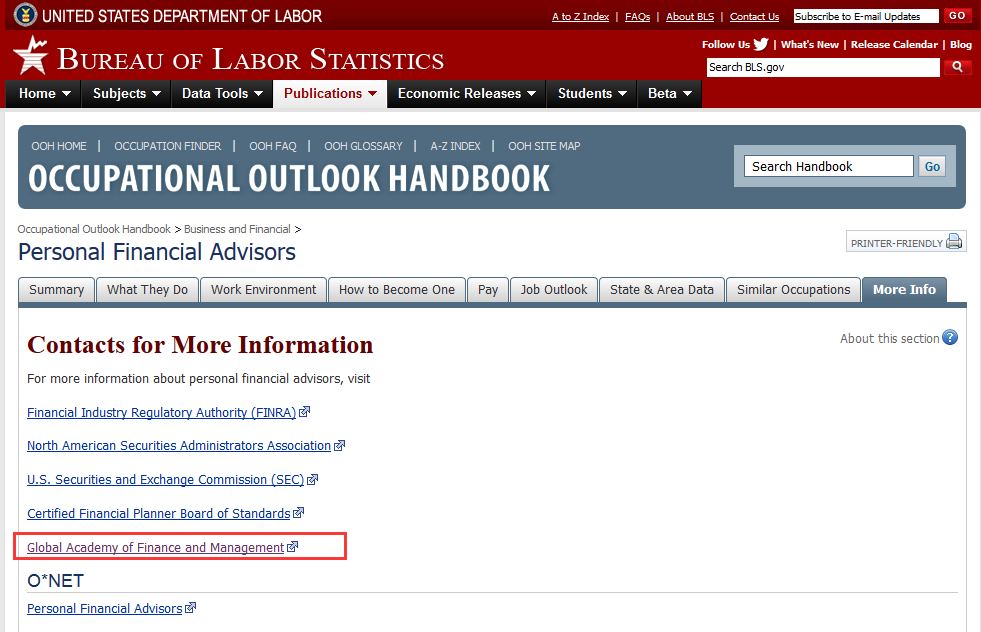This screenshot has height=632, width=981.
Task: Click the printer icon next to Printer-Friendly
Action: 953,242
